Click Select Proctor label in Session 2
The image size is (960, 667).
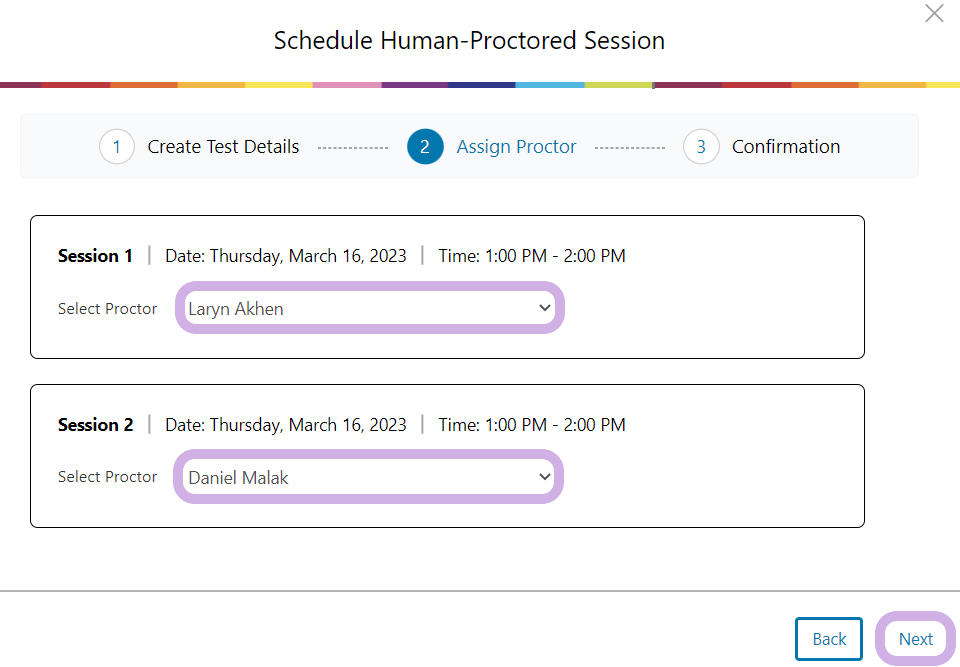coord(107,477)
